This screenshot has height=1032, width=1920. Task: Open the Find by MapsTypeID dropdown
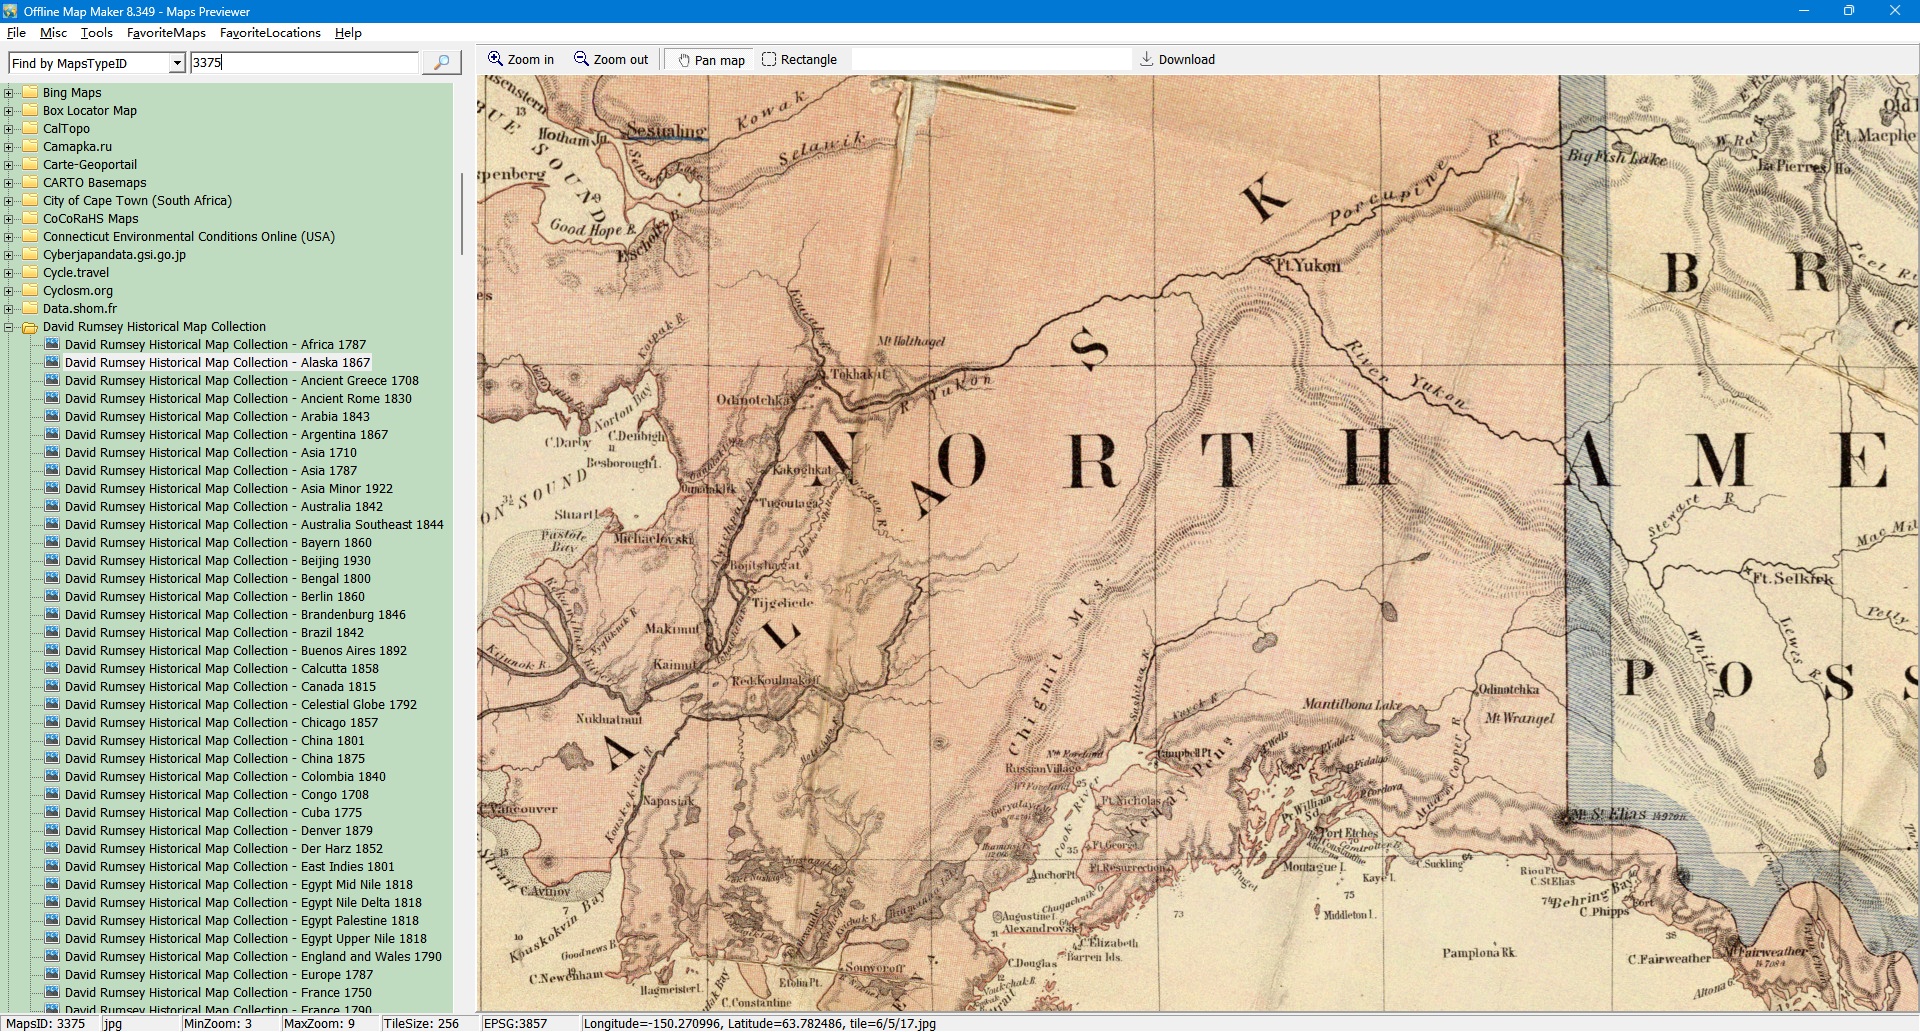tap(177, 63)
